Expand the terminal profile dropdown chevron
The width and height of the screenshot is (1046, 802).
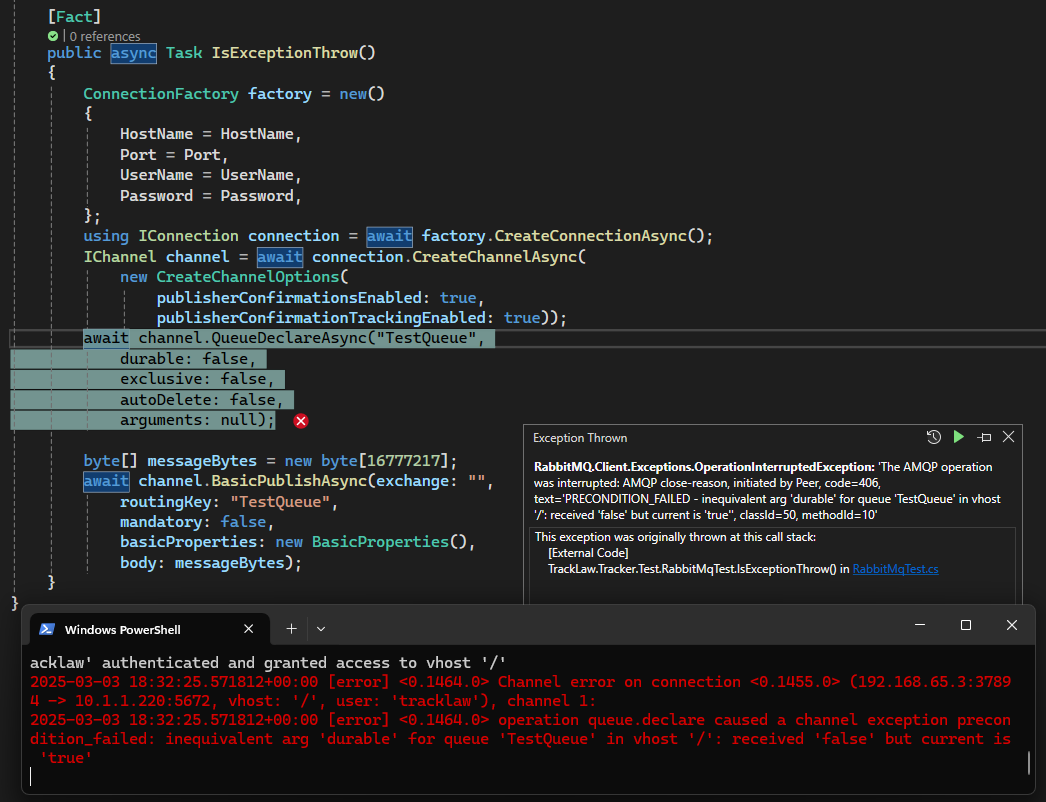(321, 629)
